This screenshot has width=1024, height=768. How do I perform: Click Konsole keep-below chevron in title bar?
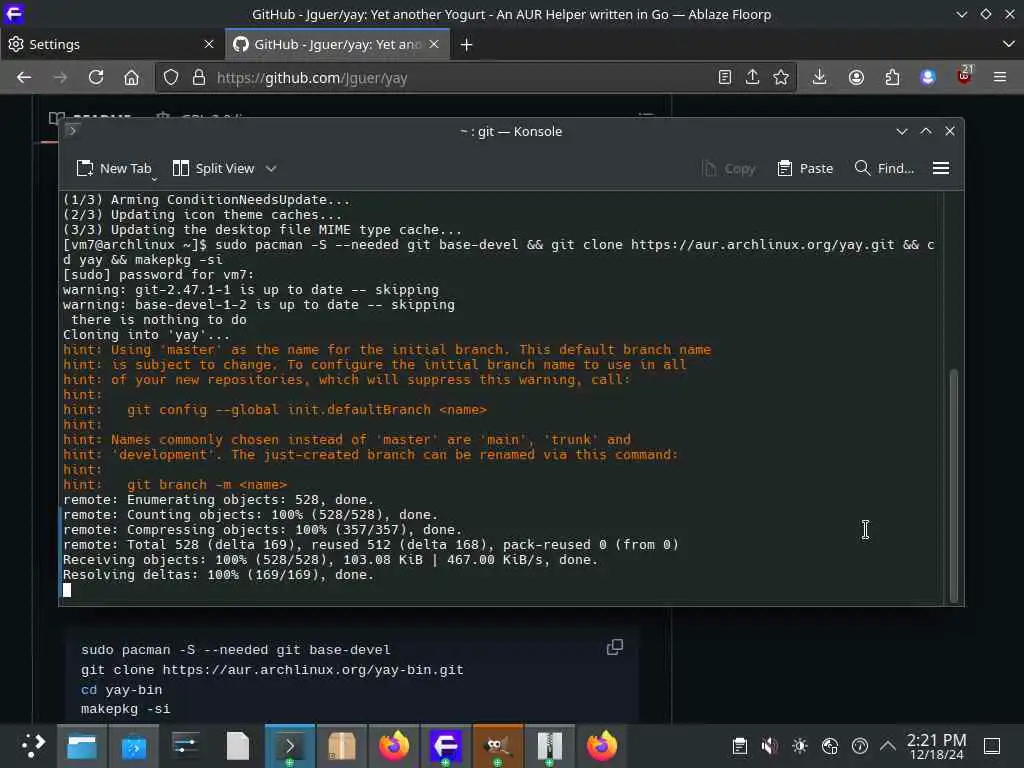(x=902, y=131)
